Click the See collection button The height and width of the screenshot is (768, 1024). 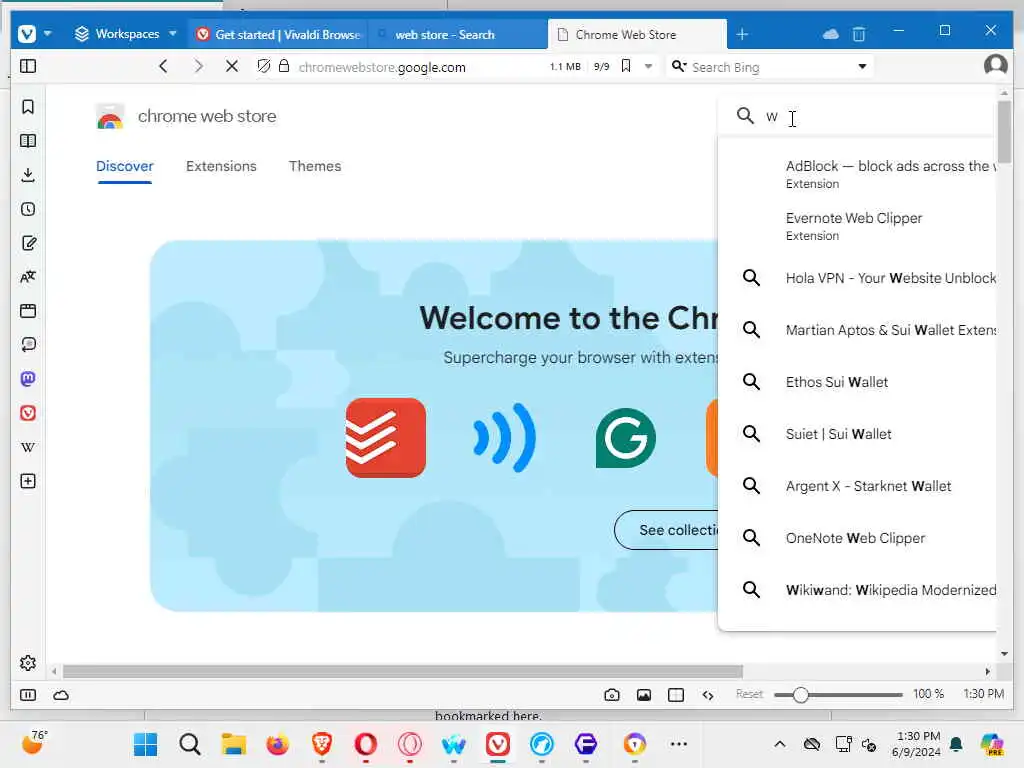tap(666, 530)
